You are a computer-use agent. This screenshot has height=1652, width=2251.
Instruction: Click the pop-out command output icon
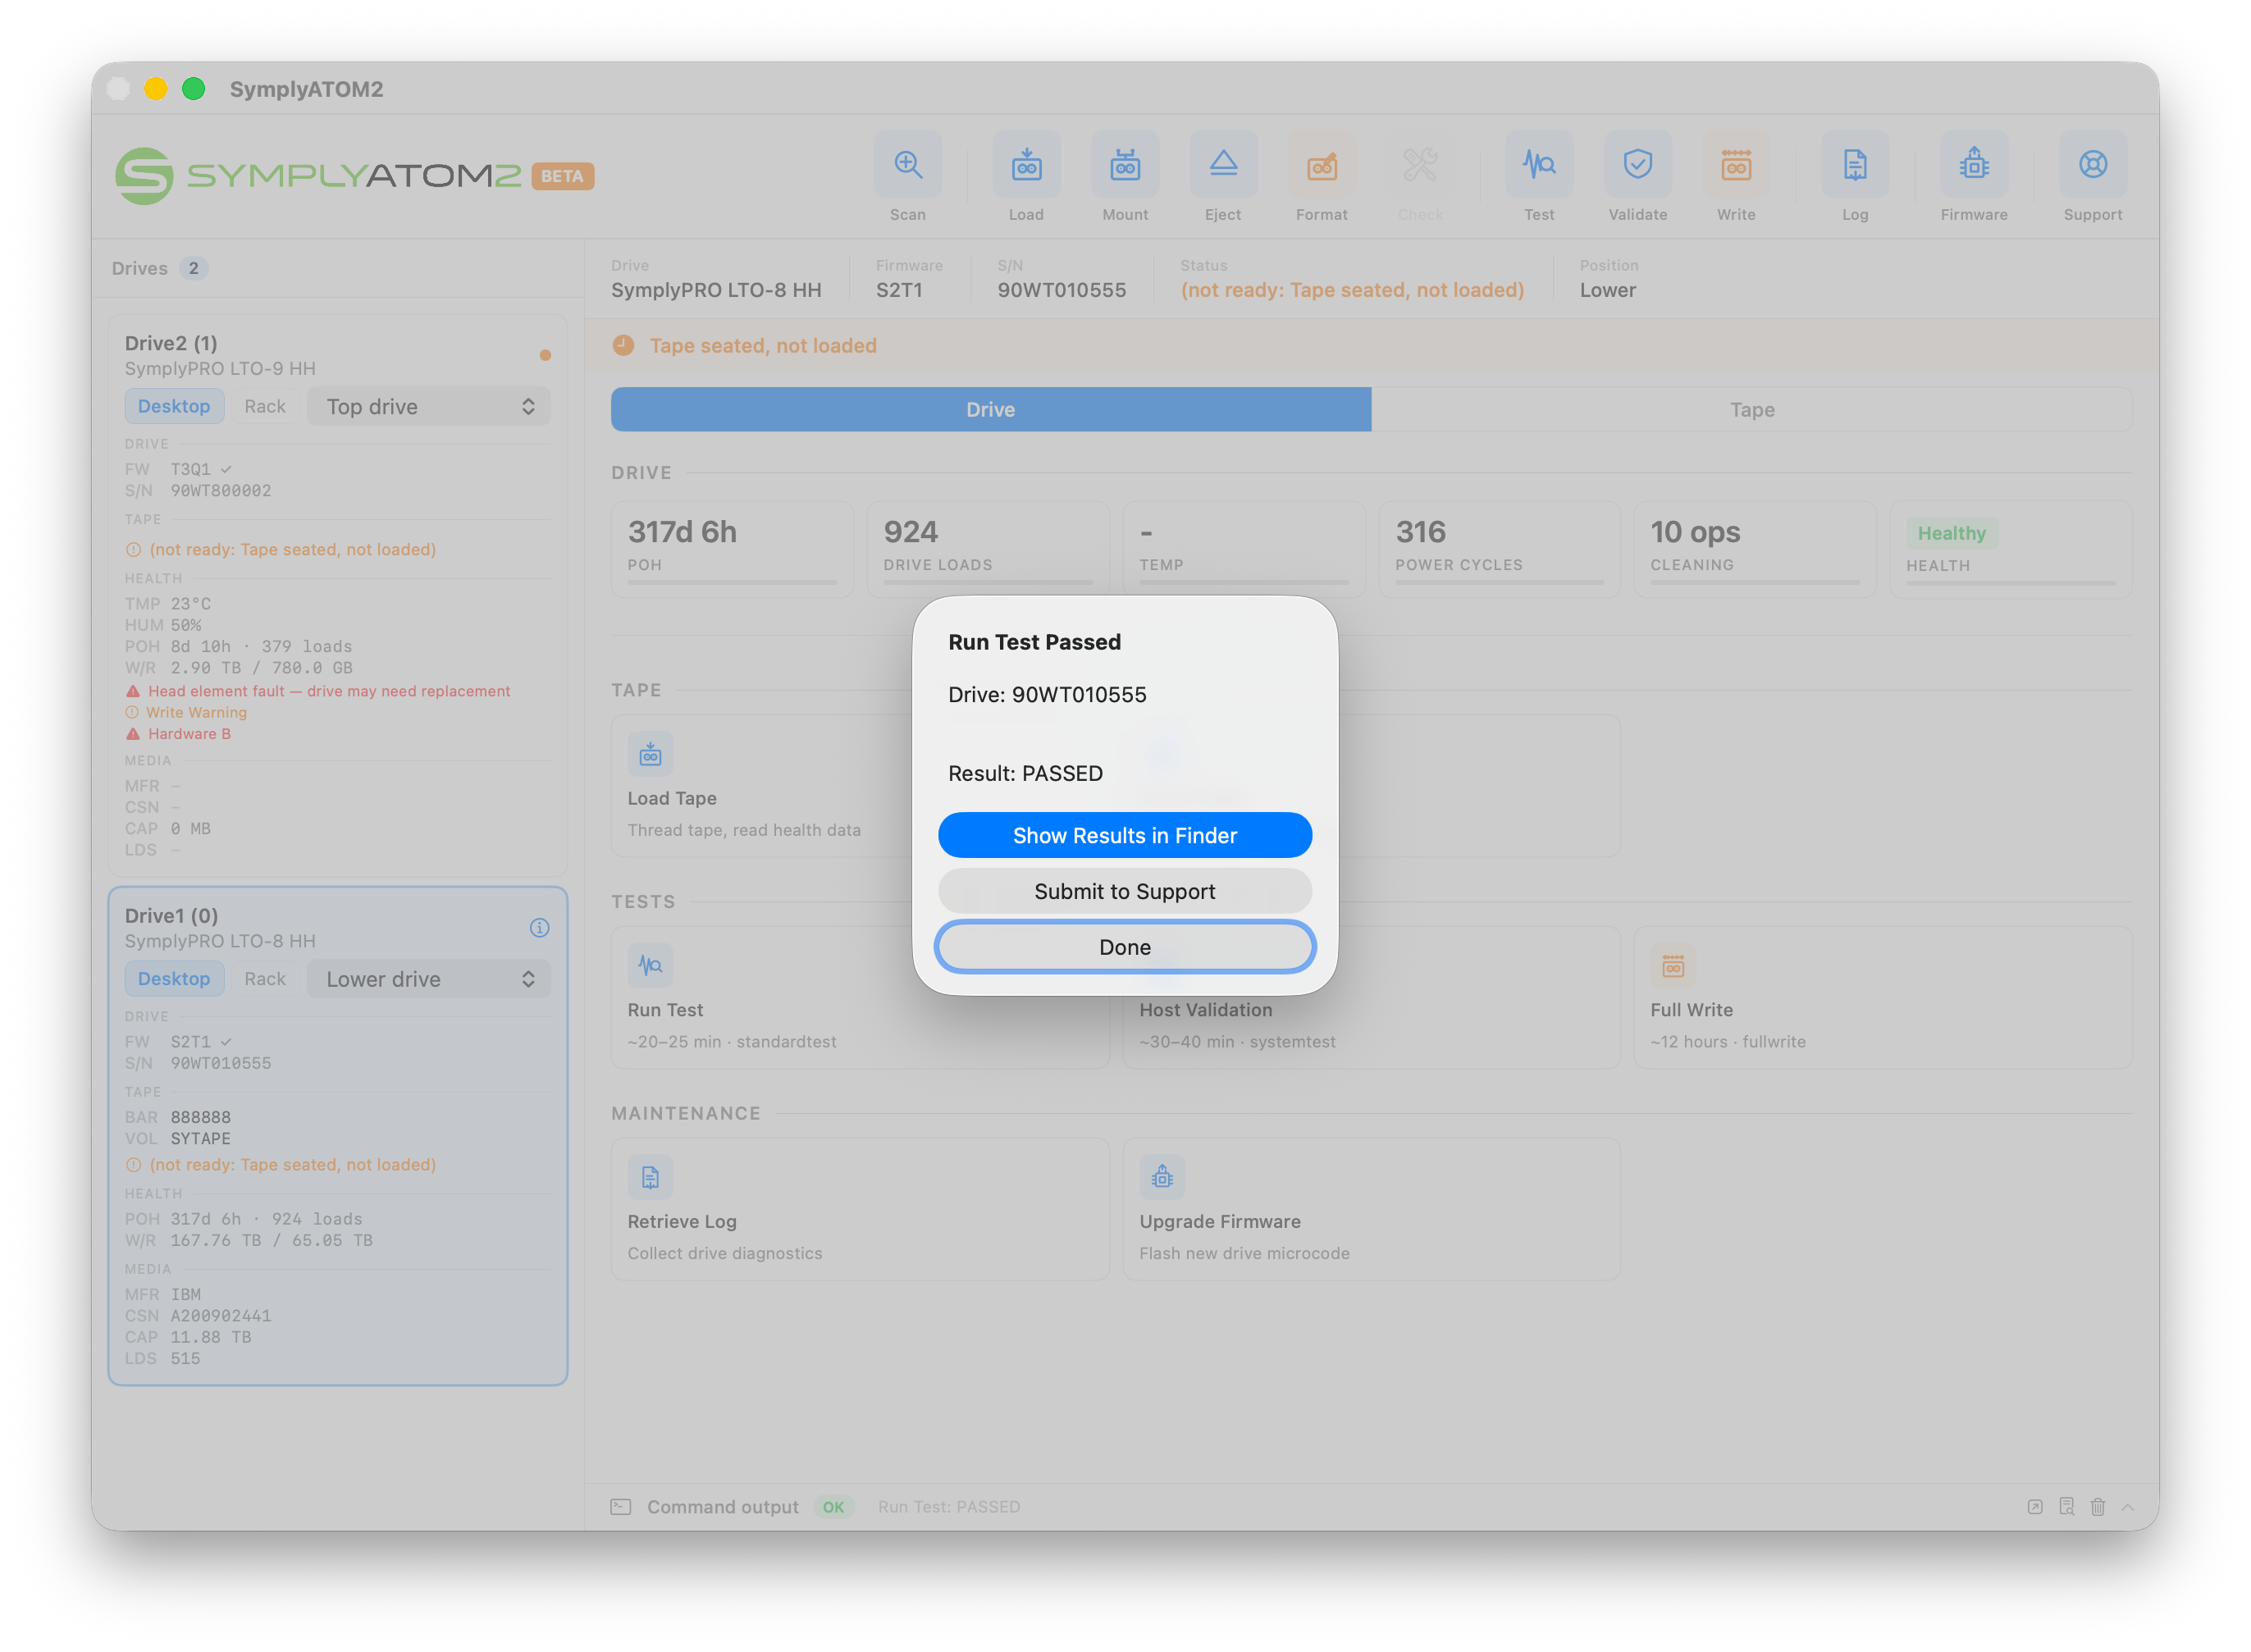[2035, 1507]
